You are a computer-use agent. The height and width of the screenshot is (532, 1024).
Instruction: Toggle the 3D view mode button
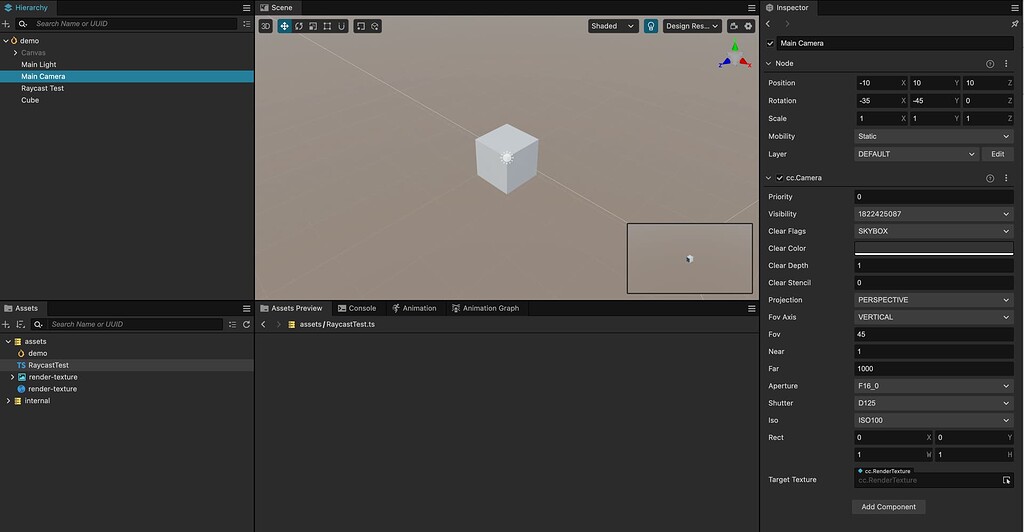coord(265,26)
